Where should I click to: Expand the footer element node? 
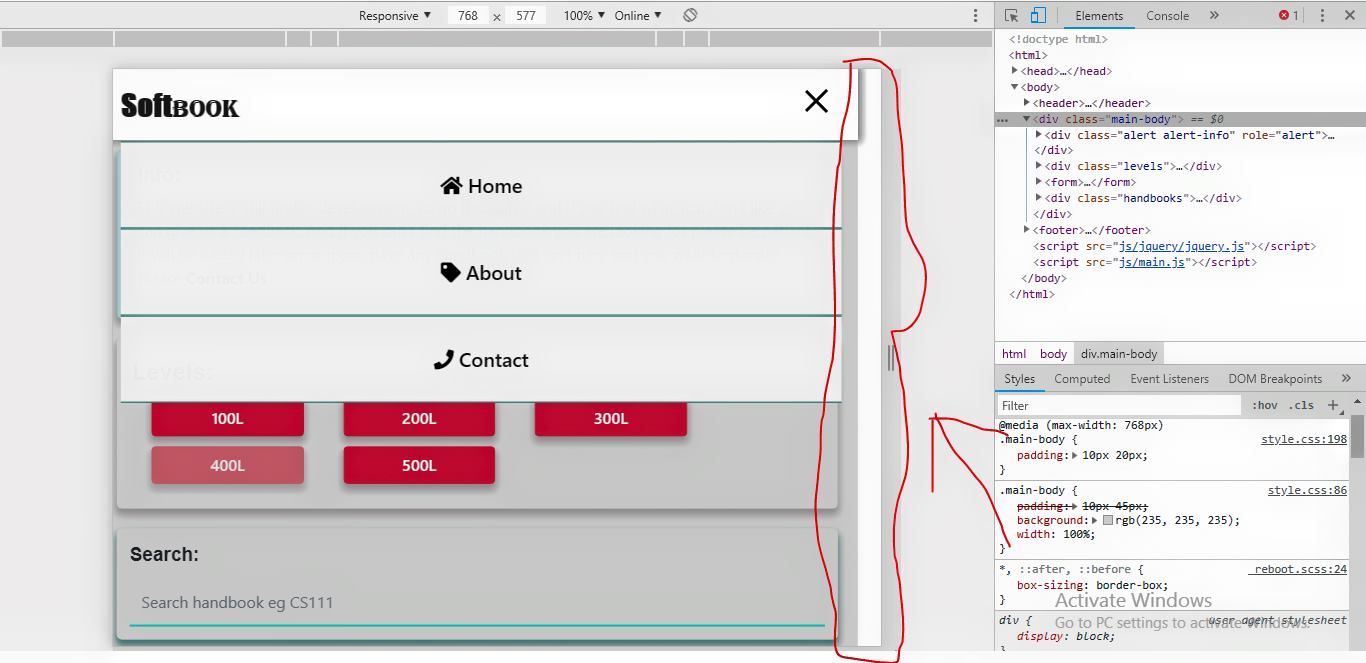[1027, 230]
